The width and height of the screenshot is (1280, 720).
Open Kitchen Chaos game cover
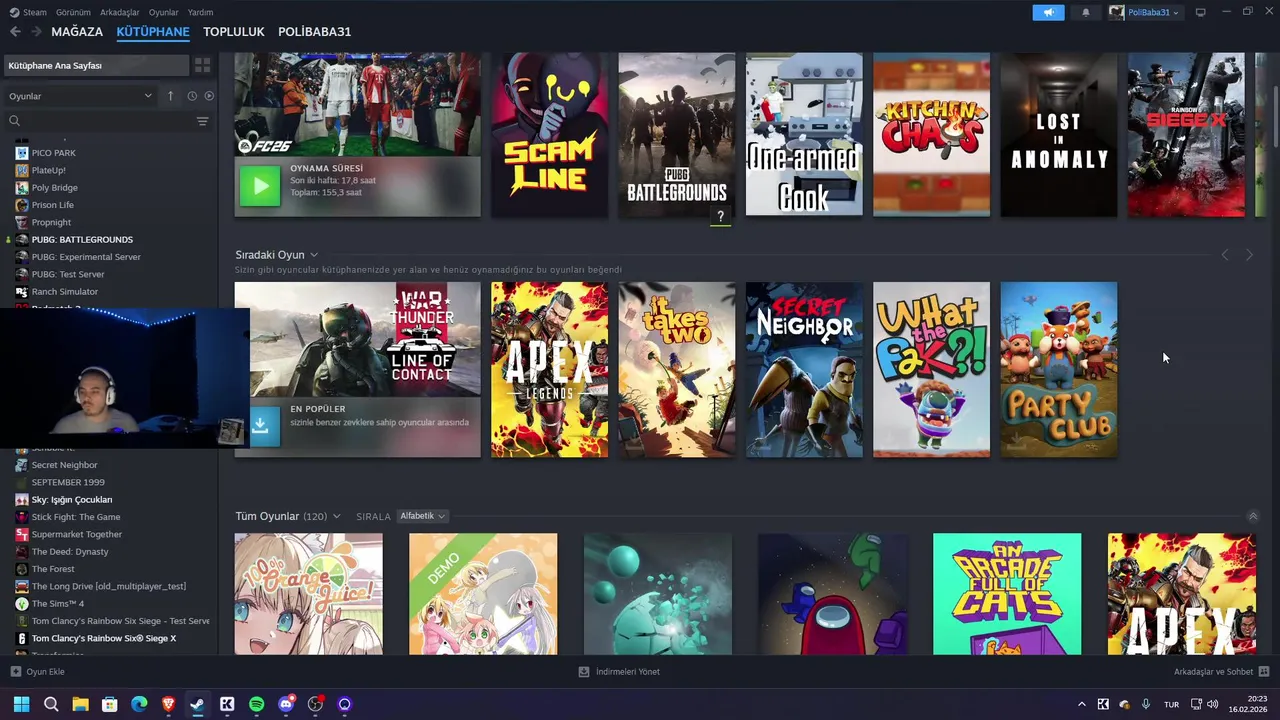(x=931, y=134)
